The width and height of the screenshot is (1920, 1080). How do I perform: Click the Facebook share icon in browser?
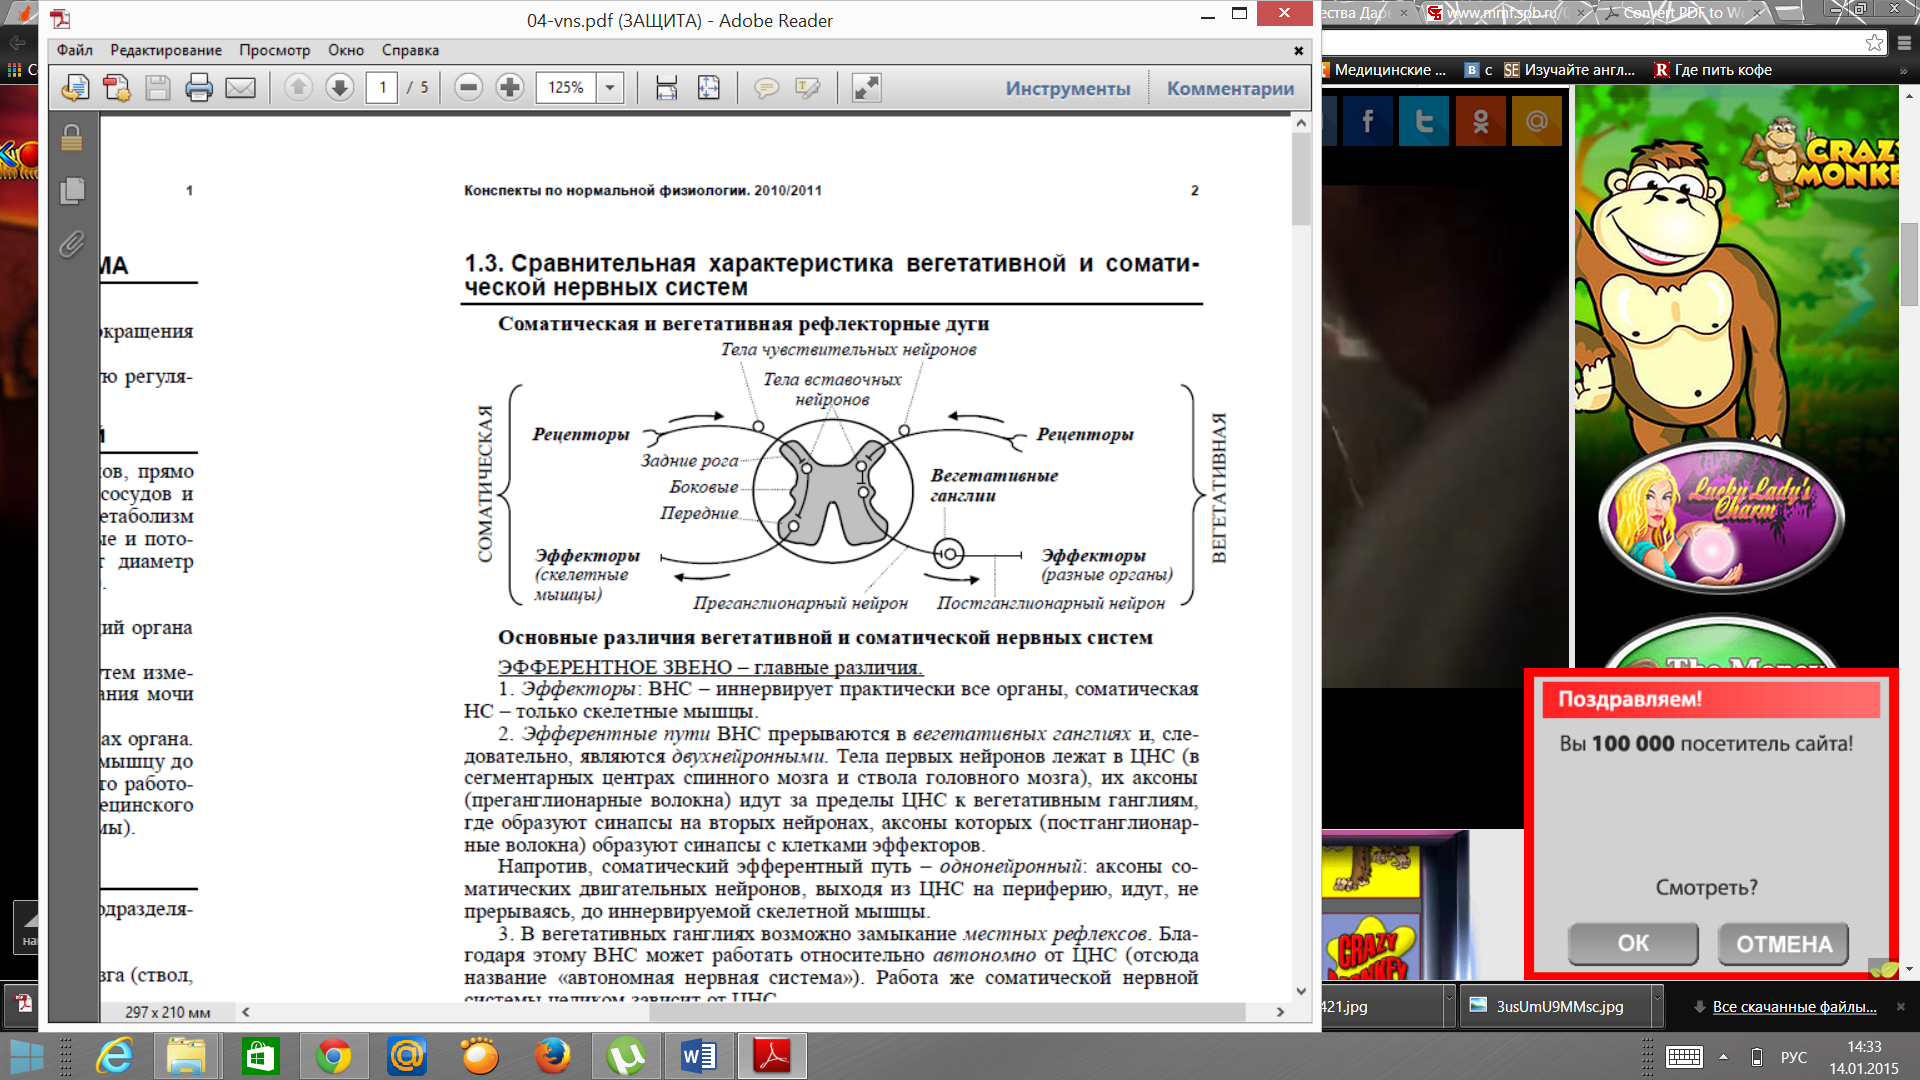[x=1367, y=122]
